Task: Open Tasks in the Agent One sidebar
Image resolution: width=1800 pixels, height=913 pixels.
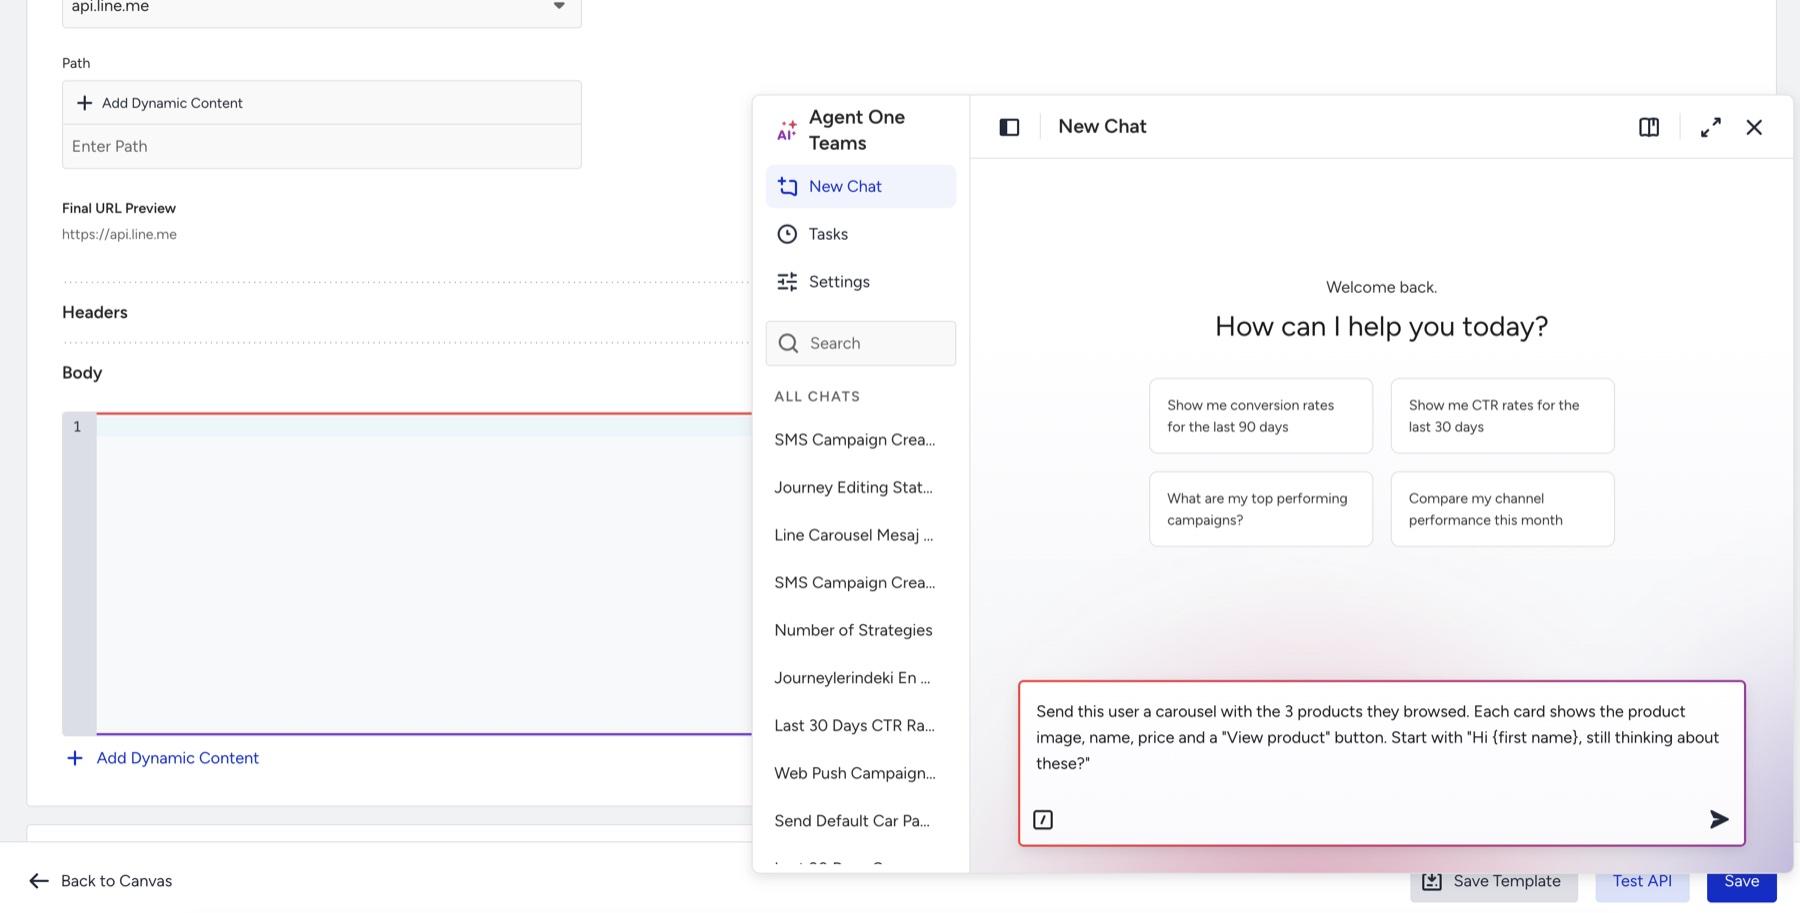Action: [861, 234]
